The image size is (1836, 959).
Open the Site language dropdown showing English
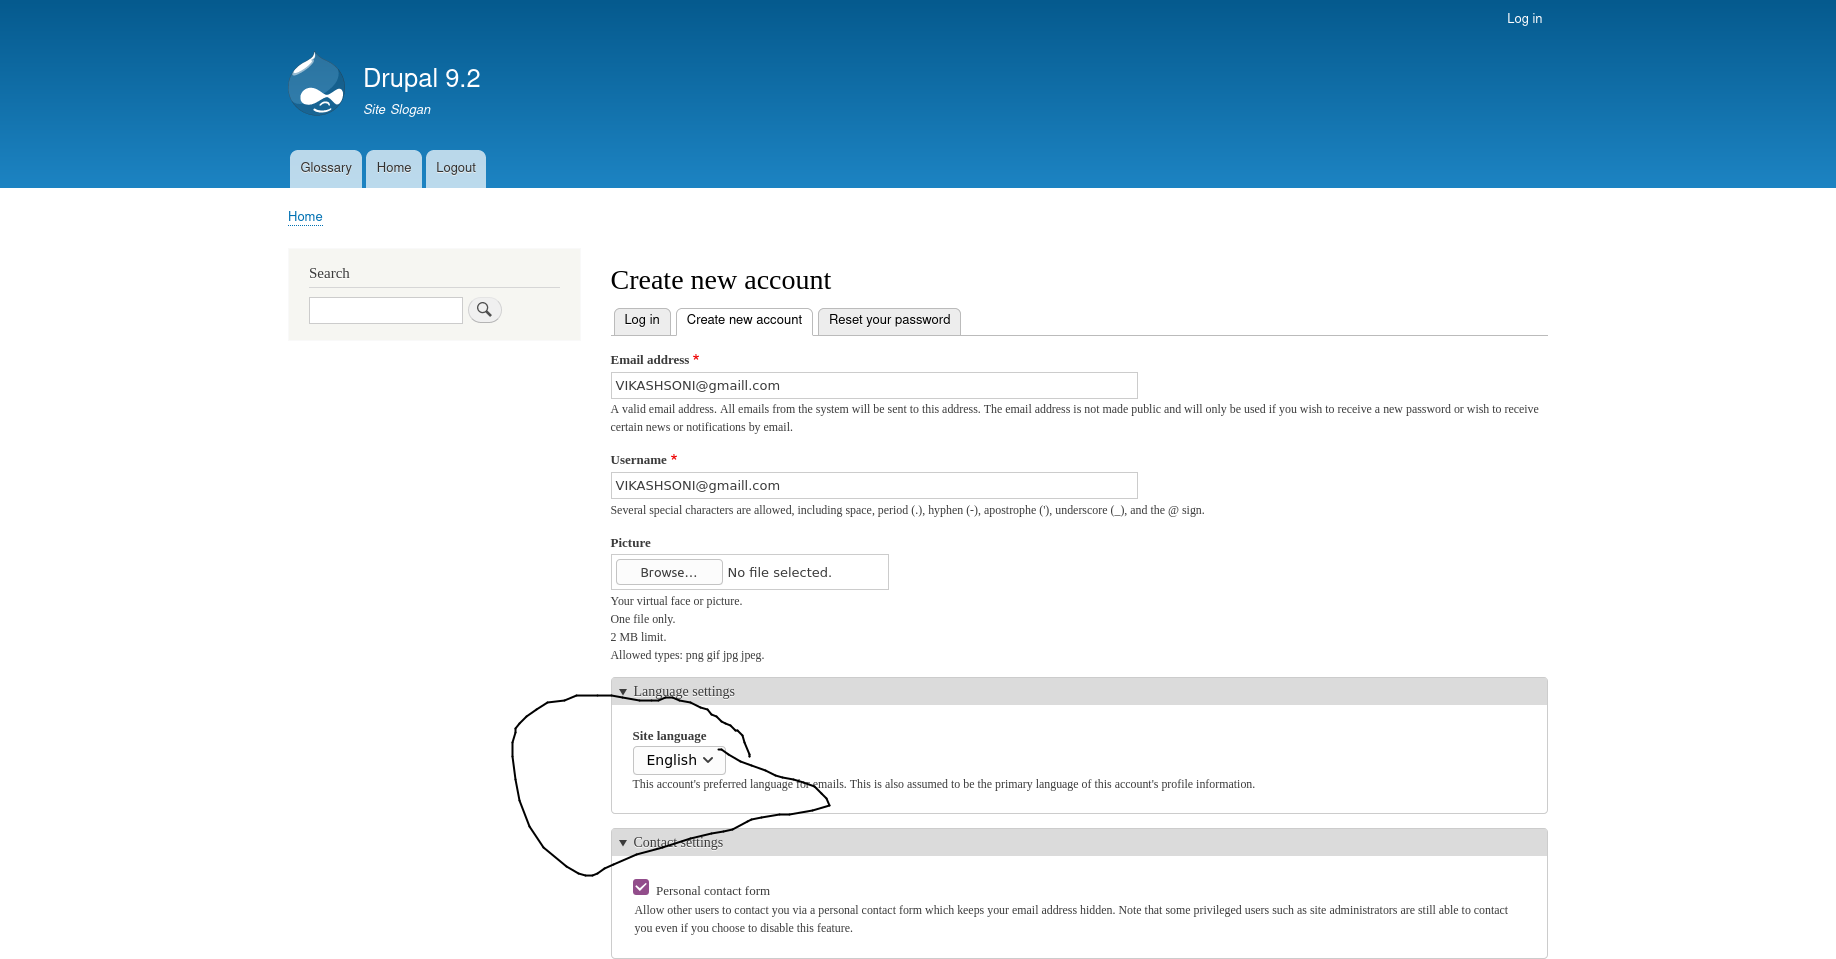679,760
